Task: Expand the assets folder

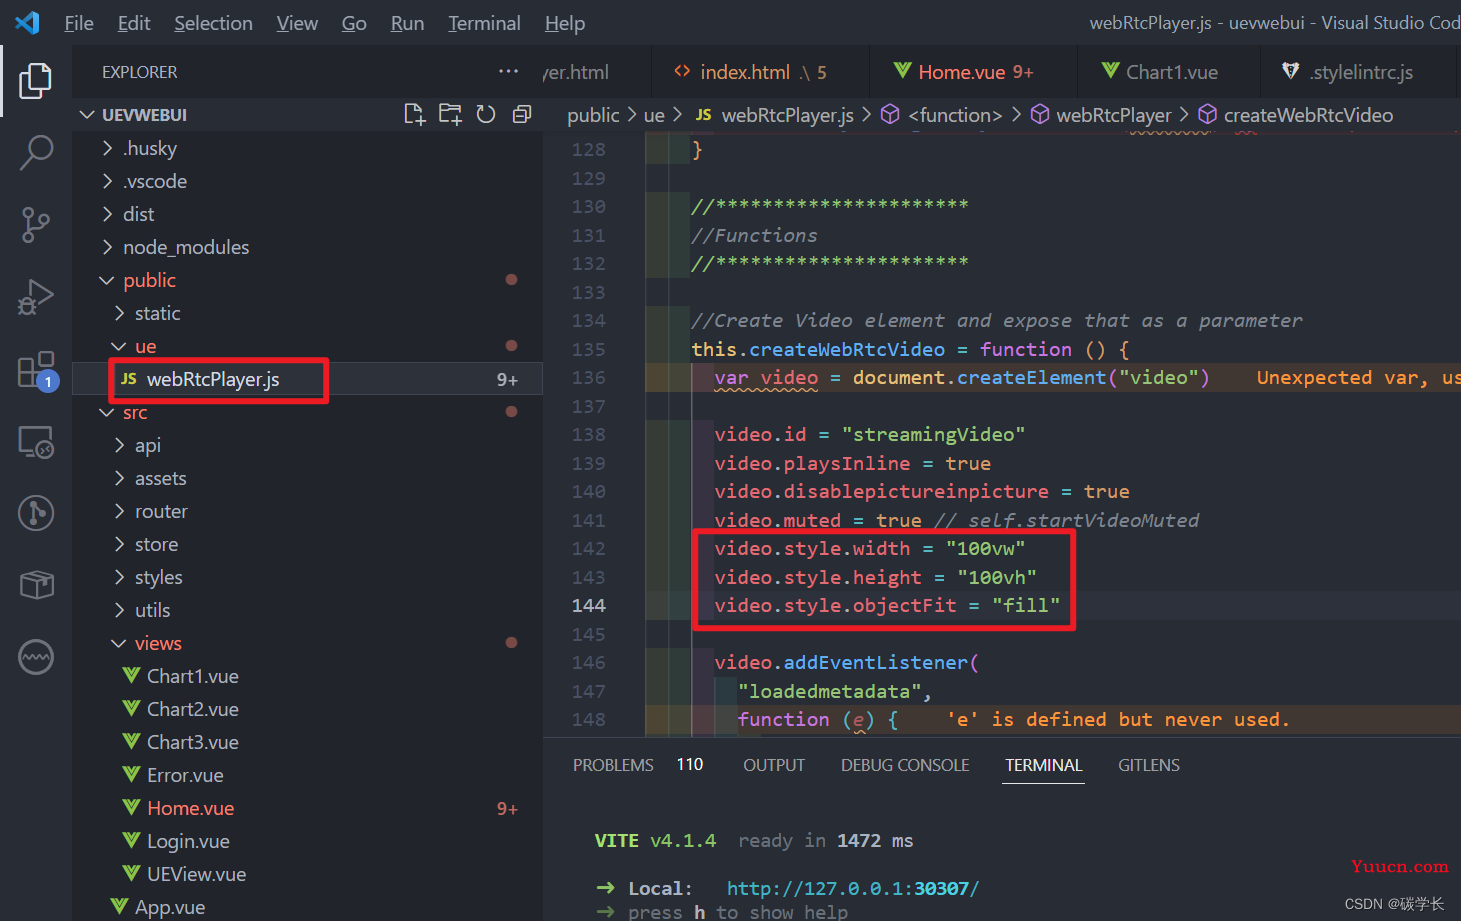Action: (119, 478)
